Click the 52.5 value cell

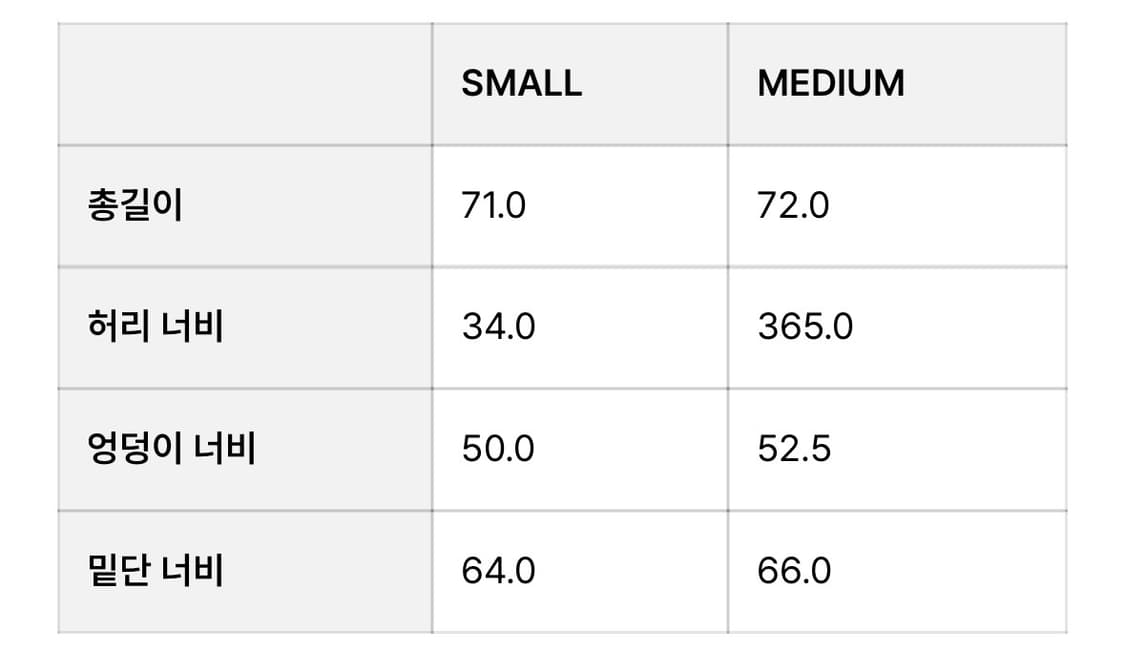[794, 449]
